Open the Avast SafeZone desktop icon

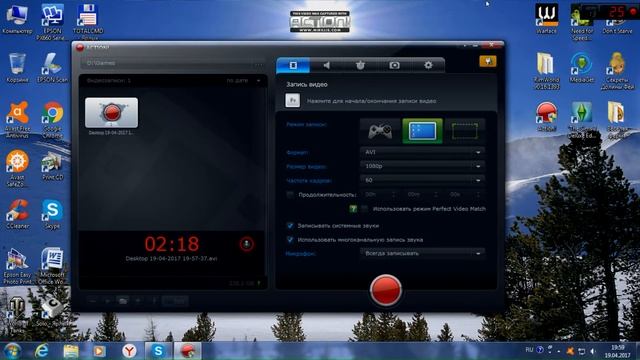(17, 168)
